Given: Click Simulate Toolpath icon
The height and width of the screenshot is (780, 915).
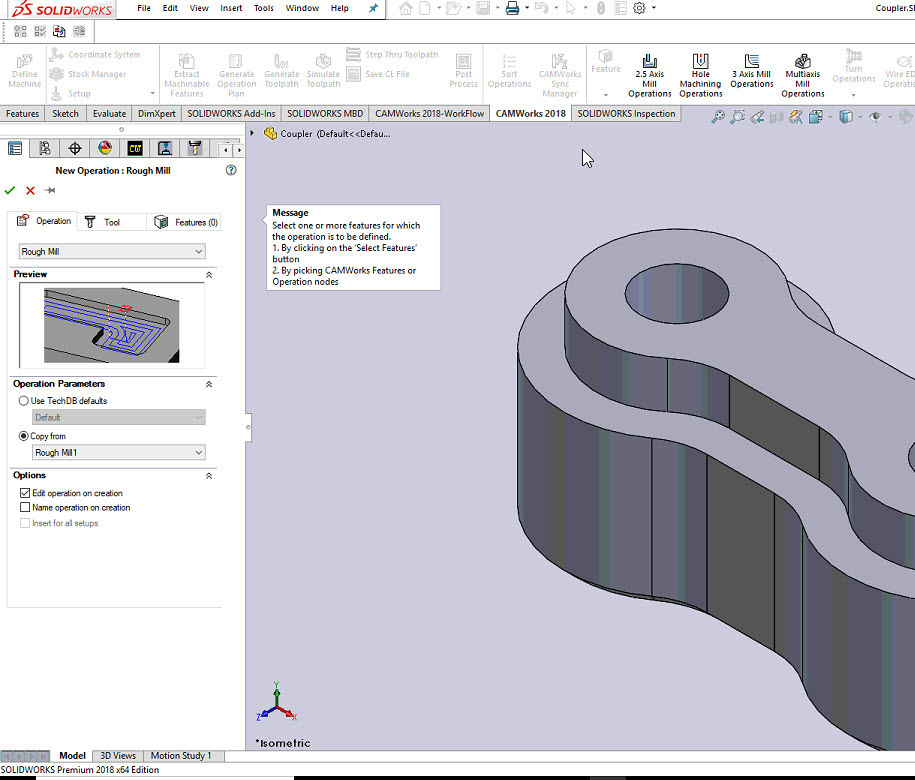Looking at the screenshot, I should coord(323,71).
